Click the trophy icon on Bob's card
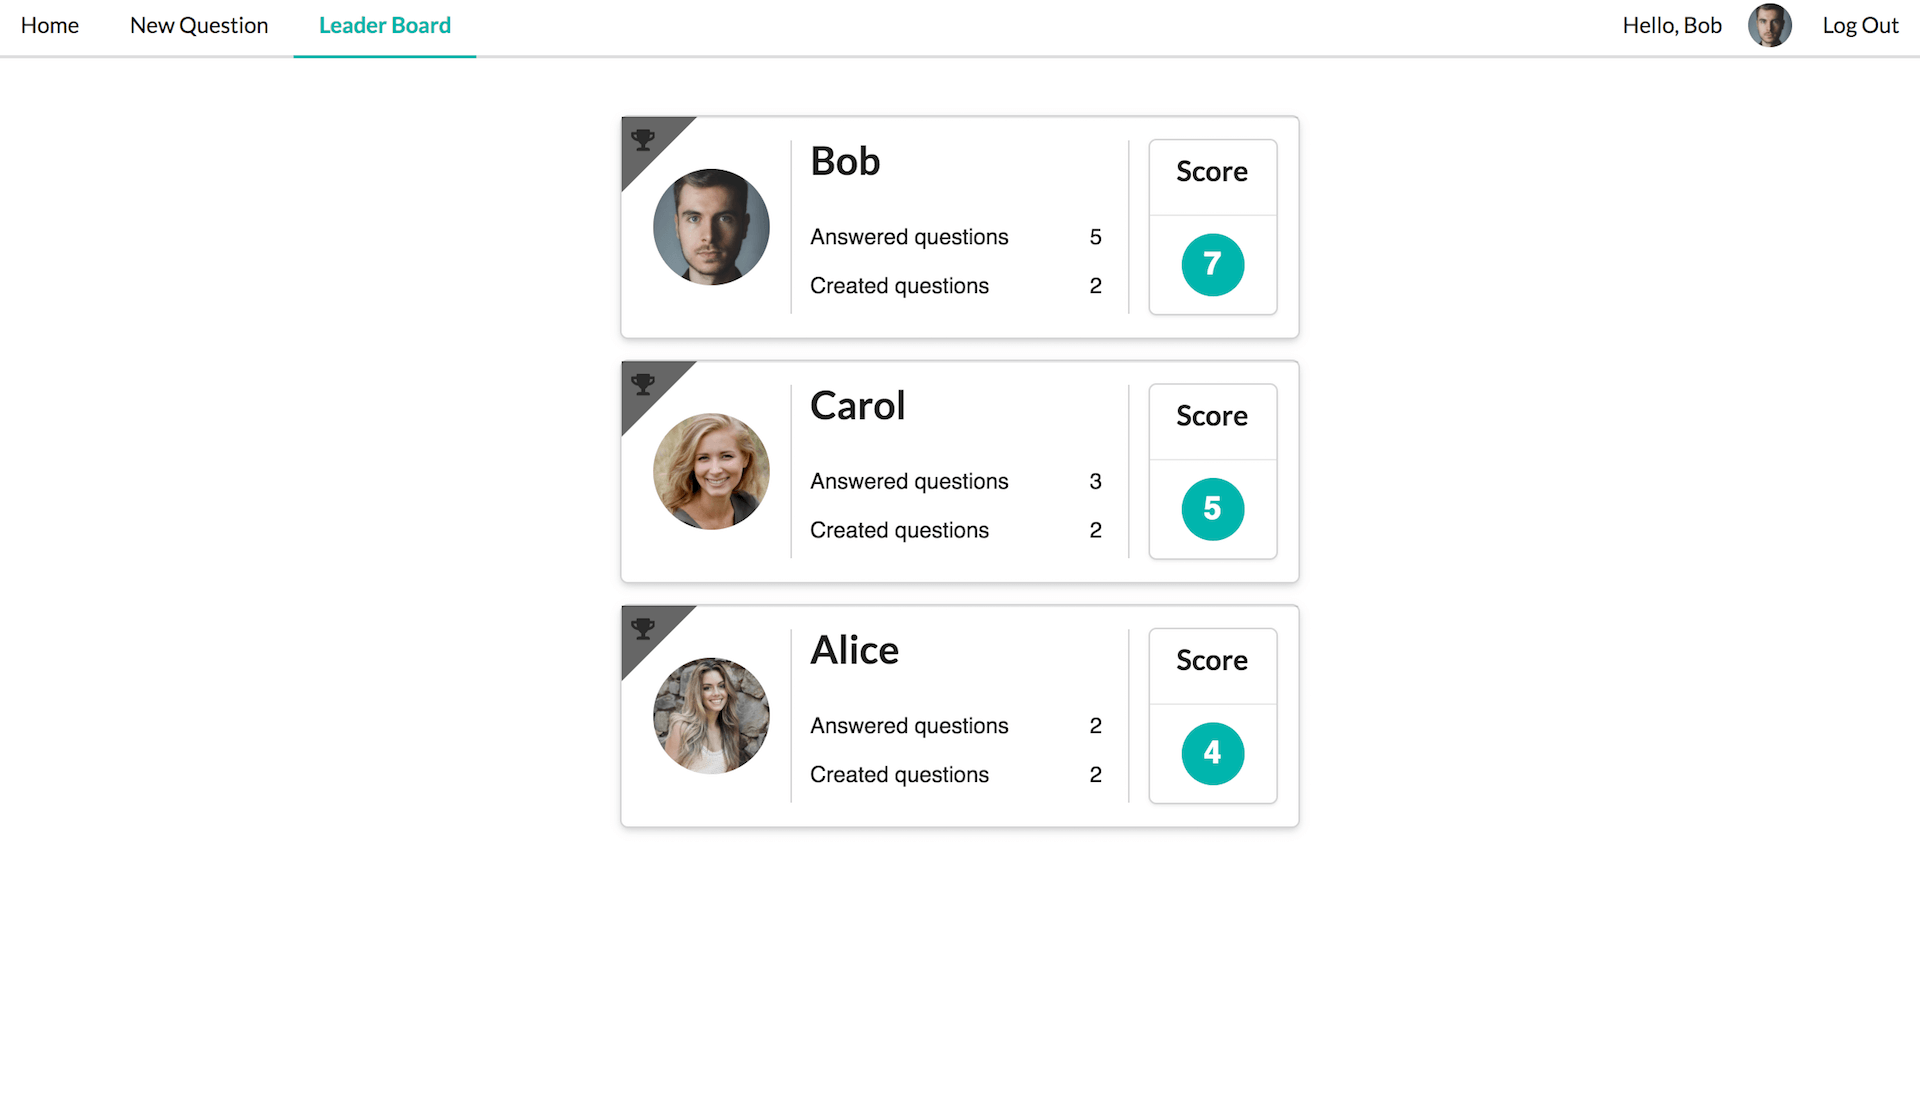Screen dimensions: 1920x1111 tap(645, 142)
